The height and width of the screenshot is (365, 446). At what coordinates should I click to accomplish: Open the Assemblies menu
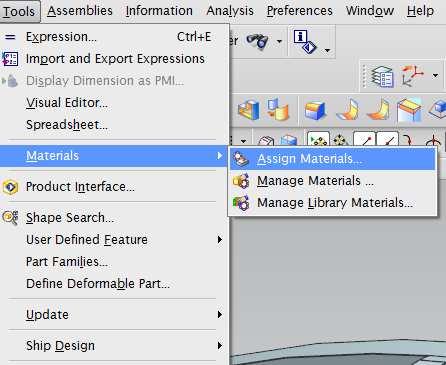pyautogui.click(x=80, y=11)
